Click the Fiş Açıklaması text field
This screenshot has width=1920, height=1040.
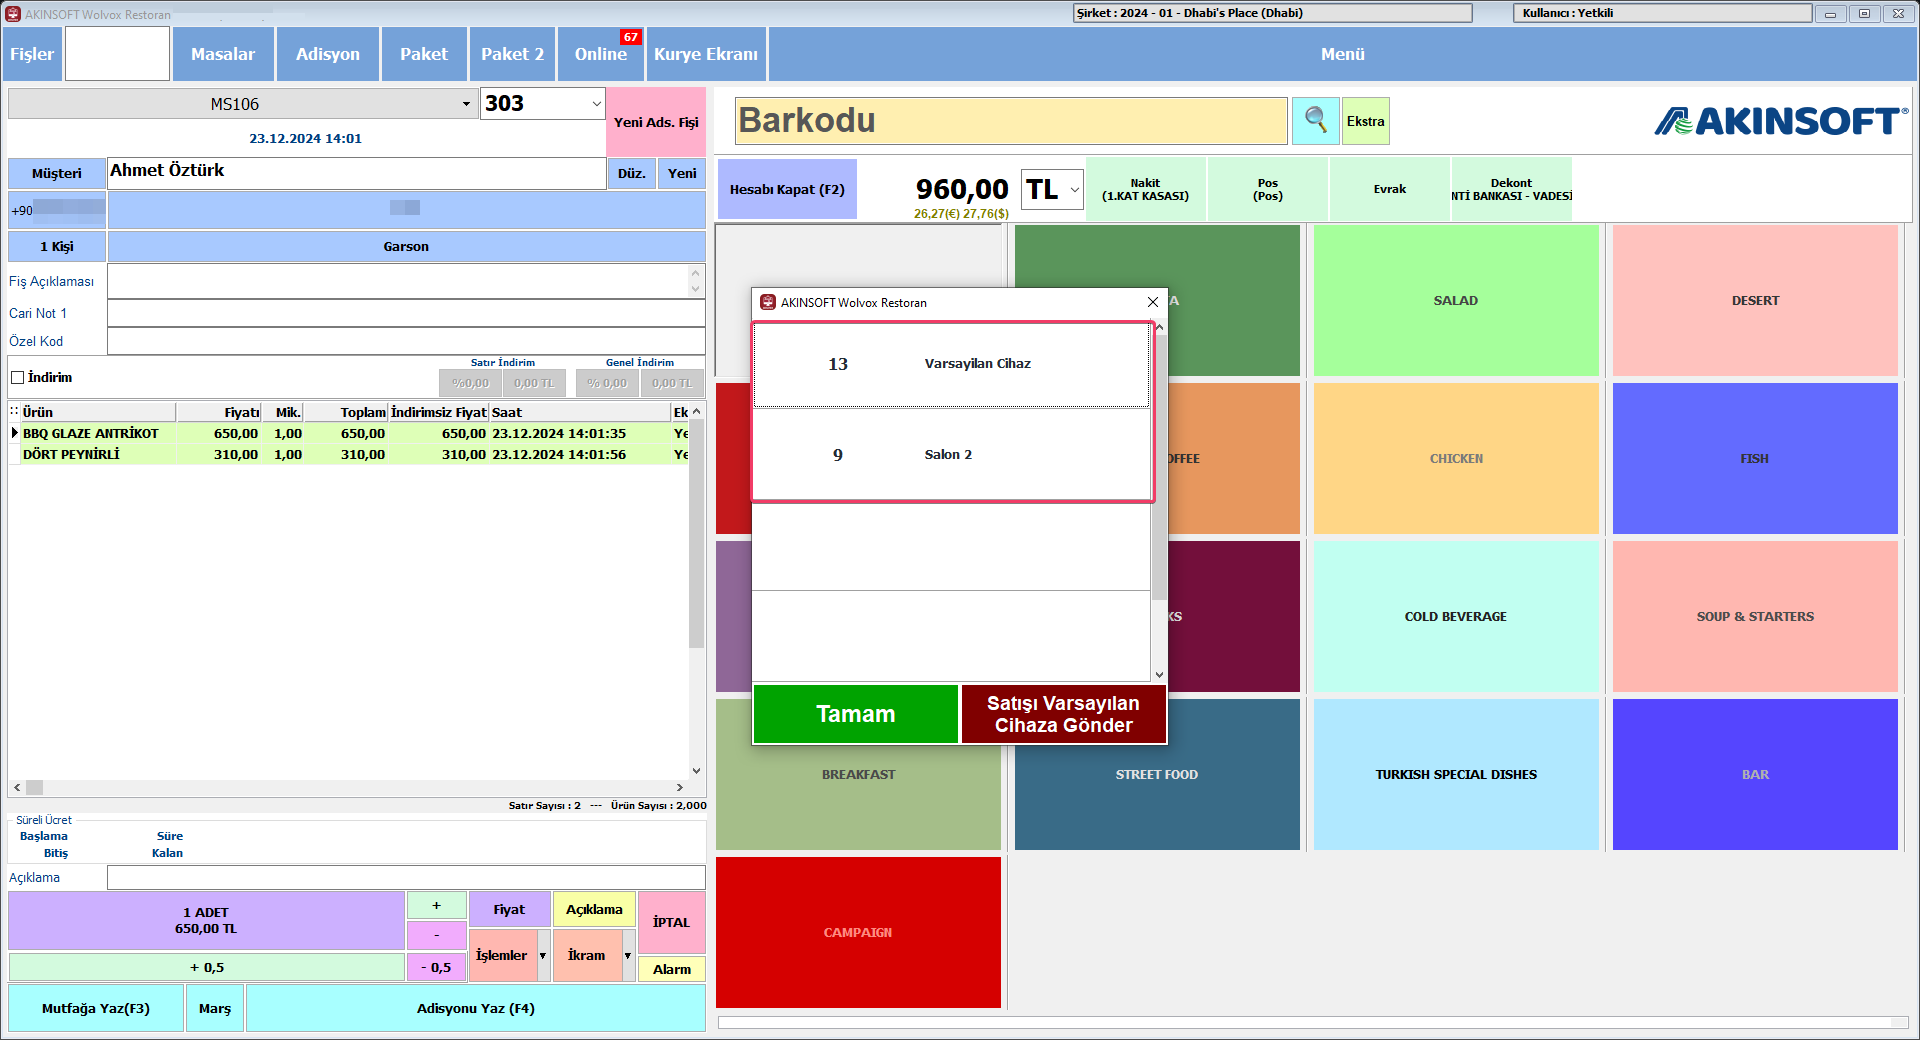click(399, 281)
